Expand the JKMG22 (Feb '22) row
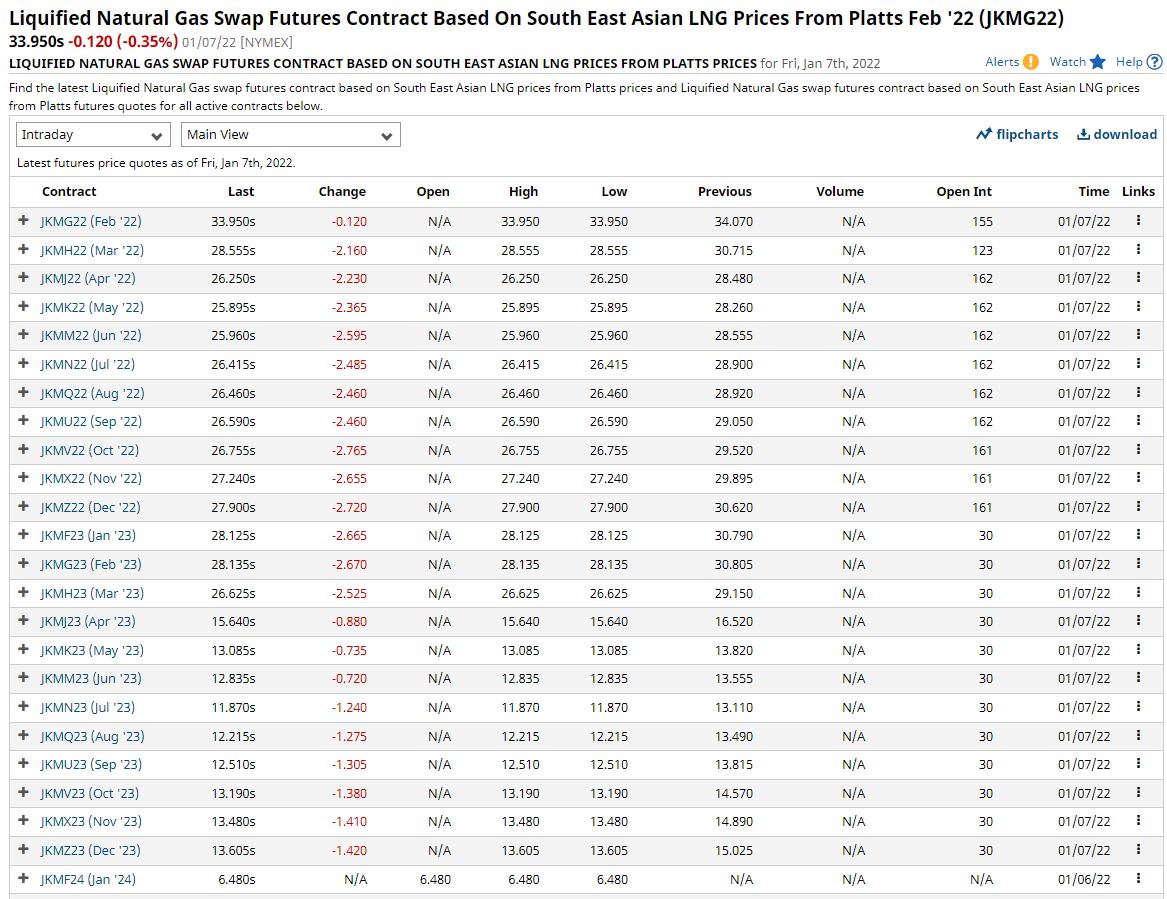The height and width of the screenshot is (899, 1167). (23, 220)
